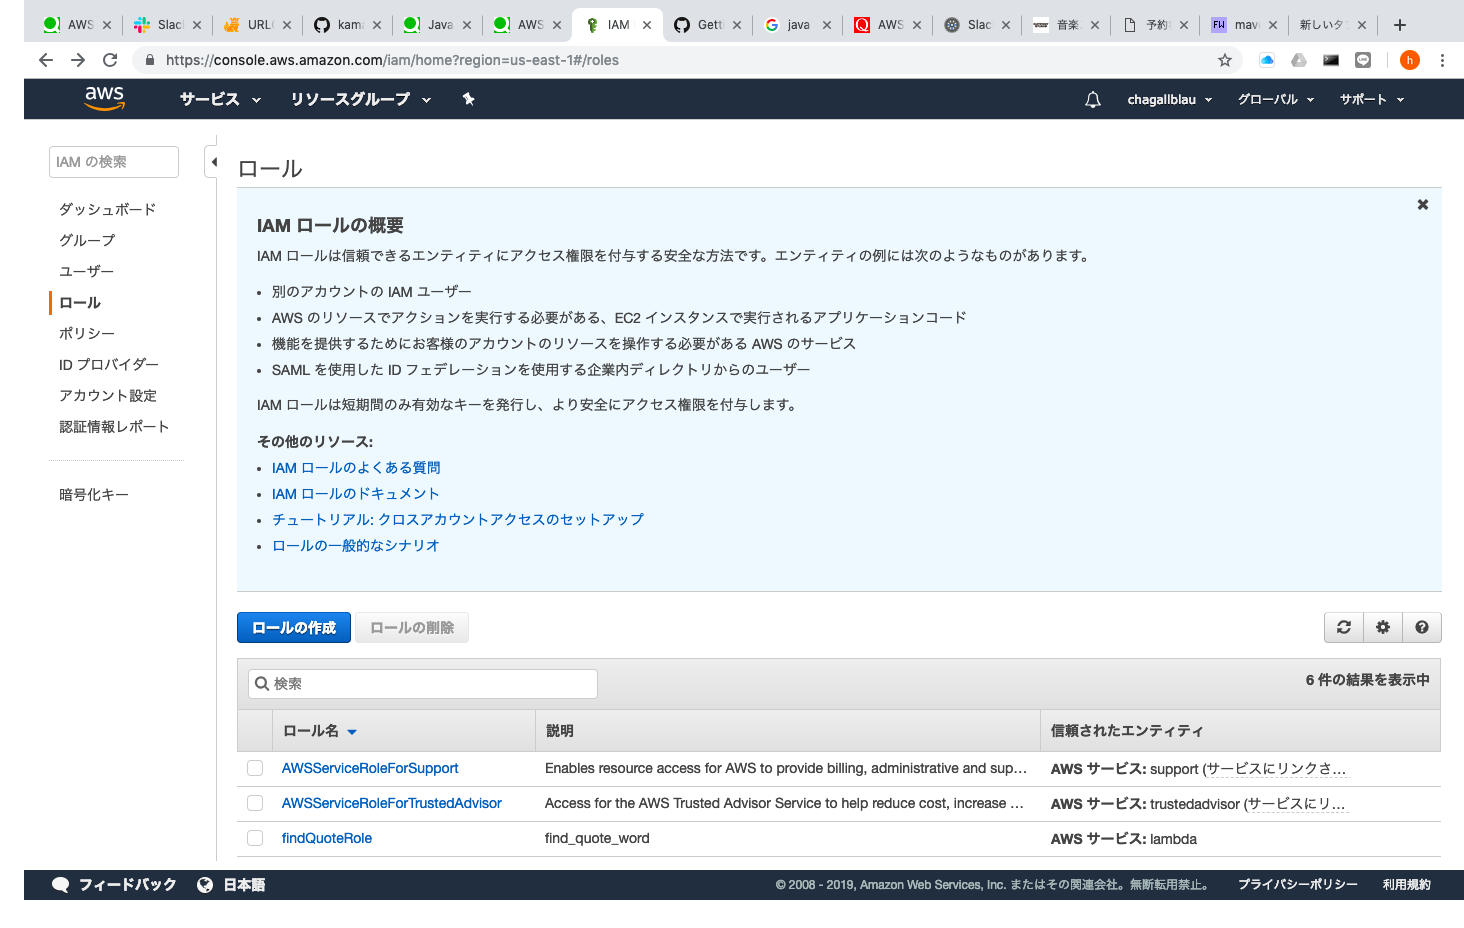Open the サポート dropdown menu

point(1372,99)
